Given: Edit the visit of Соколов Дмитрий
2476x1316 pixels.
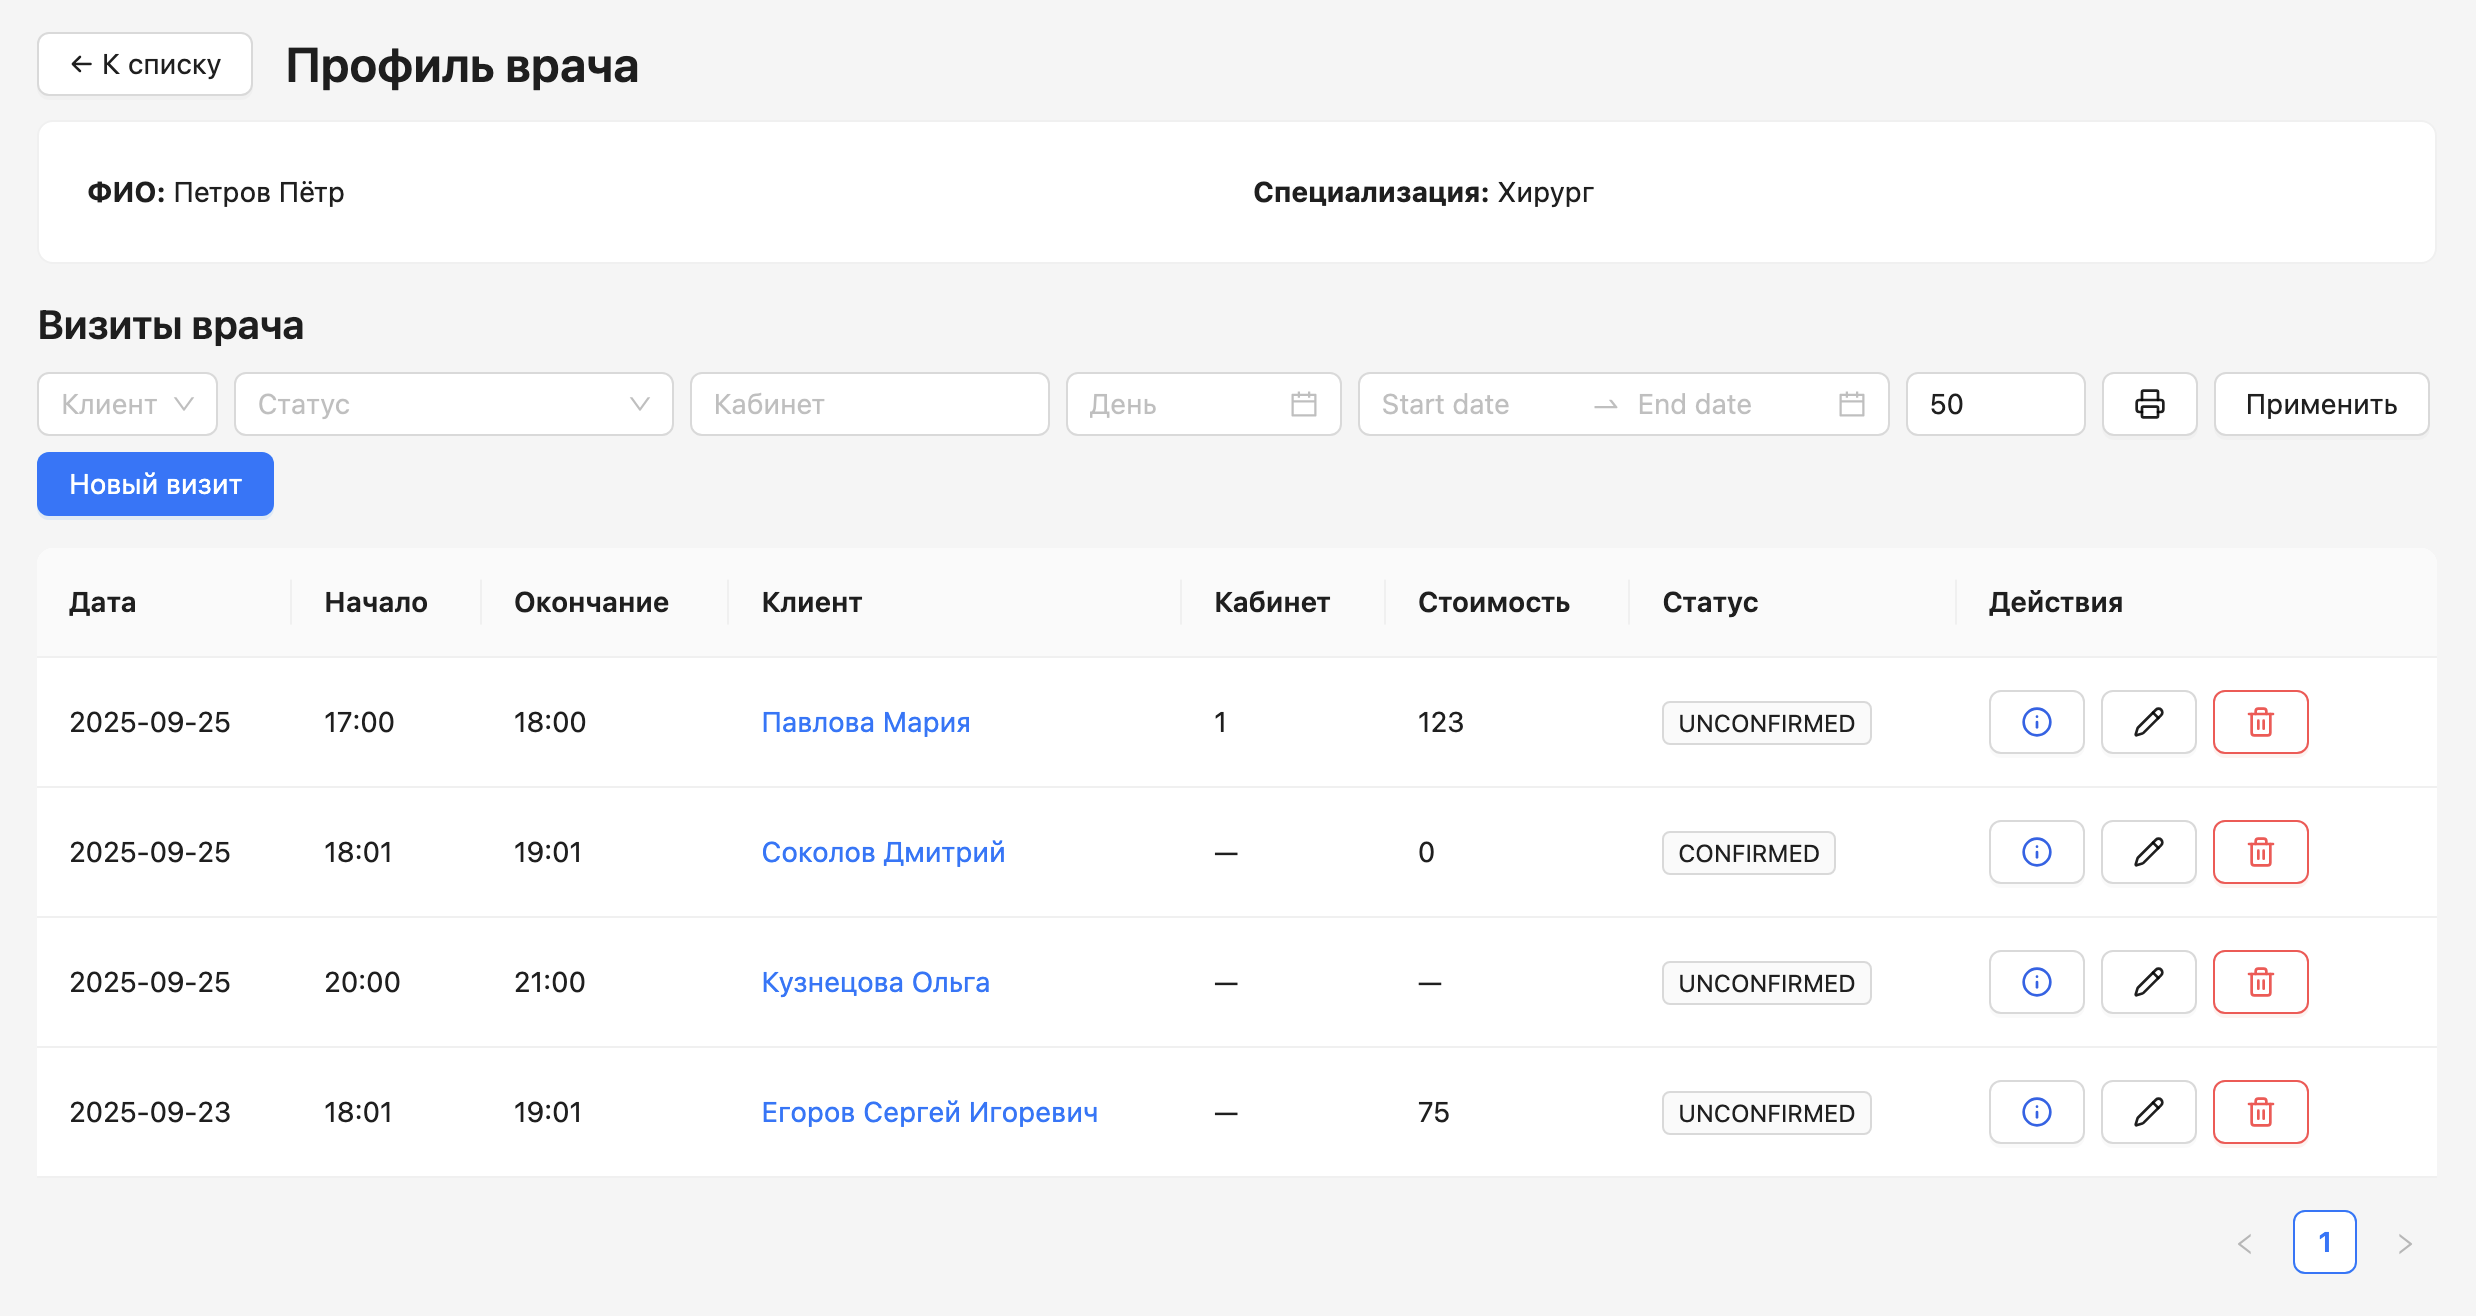Looking at the screenshot, I should 2148,852.
